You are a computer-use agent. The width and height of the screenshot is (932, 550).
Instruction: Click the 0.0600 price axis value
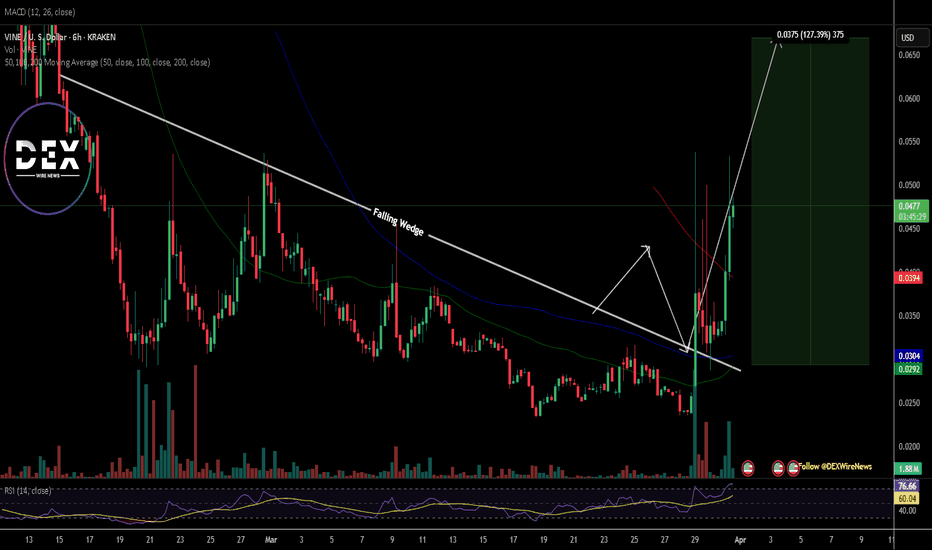(x=909, y=98)
